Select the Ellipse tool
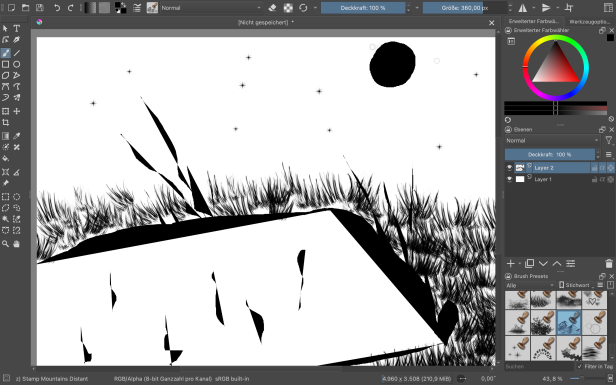Image resolution: width=616 pixels, height=385 pixels. tap(16, 64)
